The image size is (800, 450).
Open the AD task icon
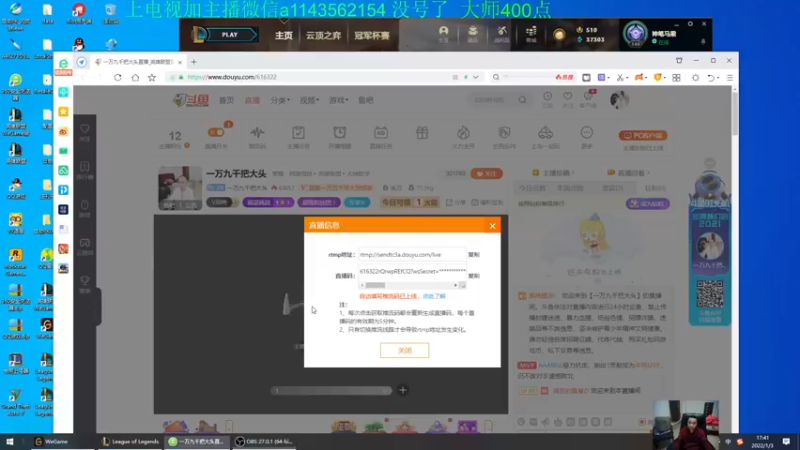tap(381, 133)
